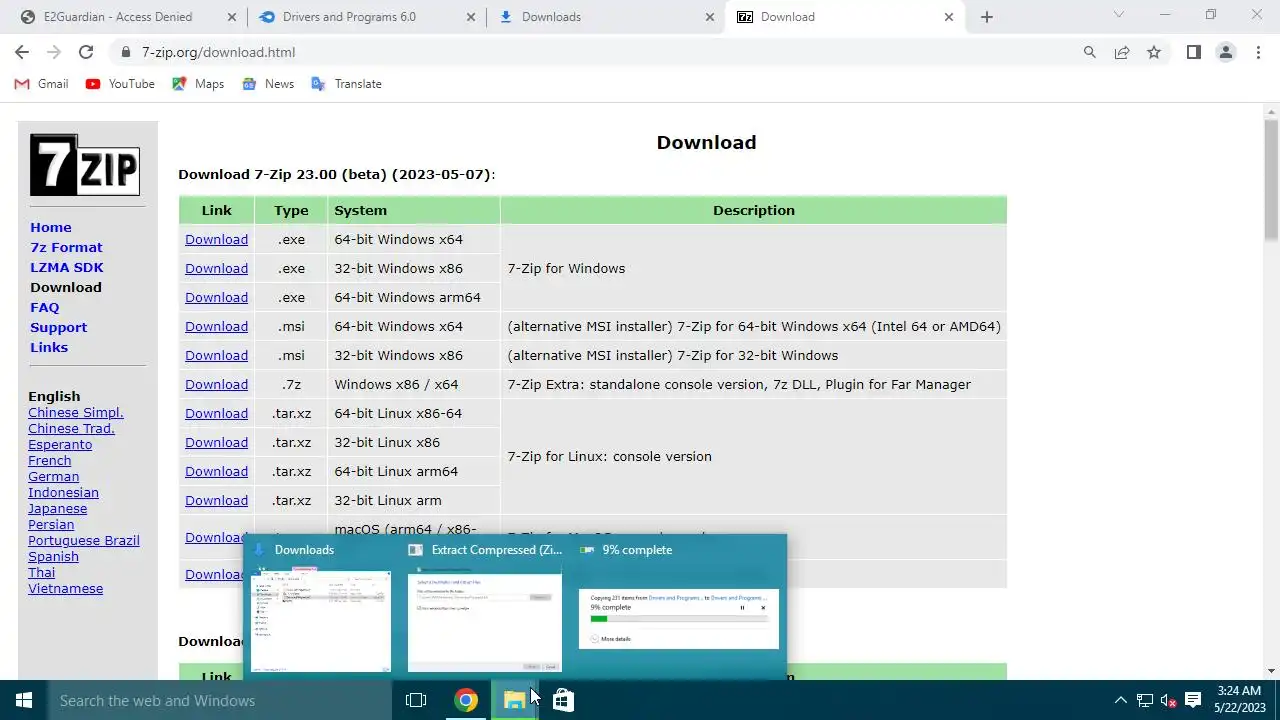The width and height of the screenshot is (1280, 720).
Task: Open YouTube bookmark
Action: point(120,84)
